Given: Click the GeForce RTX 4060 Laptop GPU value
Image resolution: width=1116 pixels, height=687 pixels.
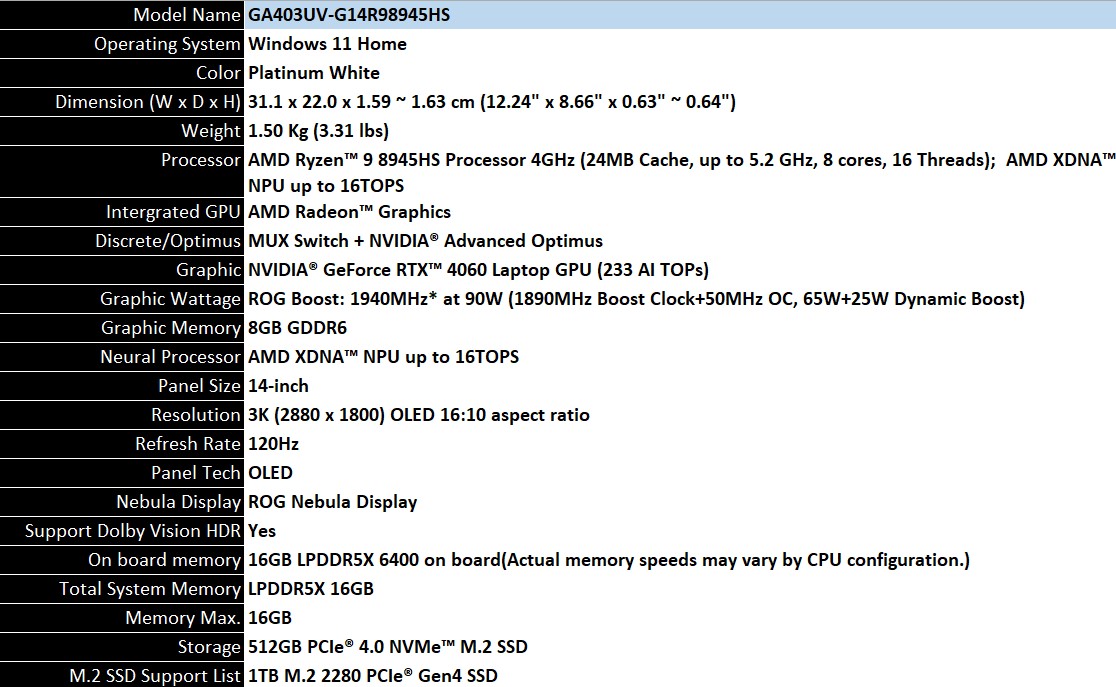Looking at the screenshot, I should coord(478,270).
